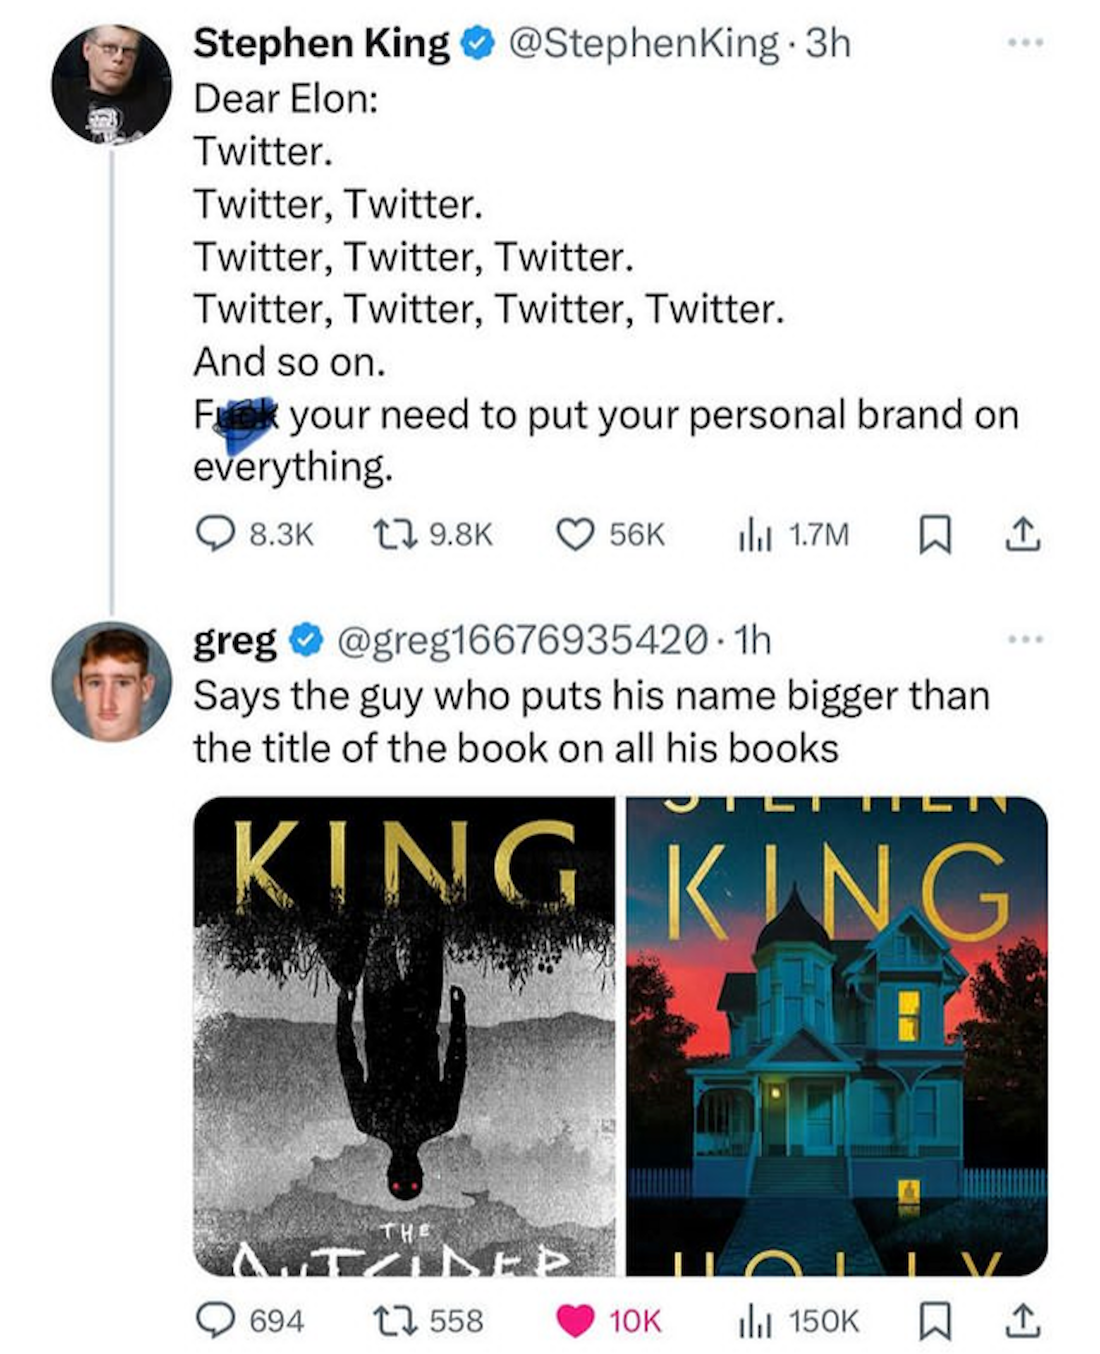Screen dimensions: 1100x1354
Task: Reply to Stephen King's tweet
Action: tap(212, 536)
